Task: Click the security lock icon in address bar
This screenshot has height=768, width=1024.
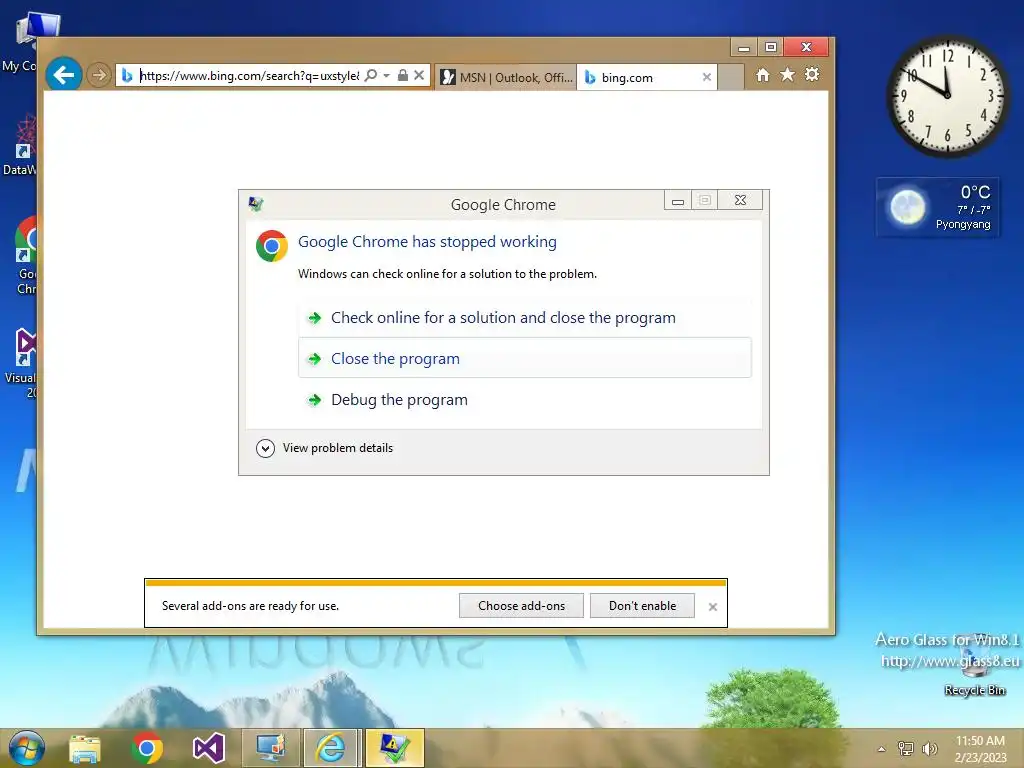Action: pos(403,75)
